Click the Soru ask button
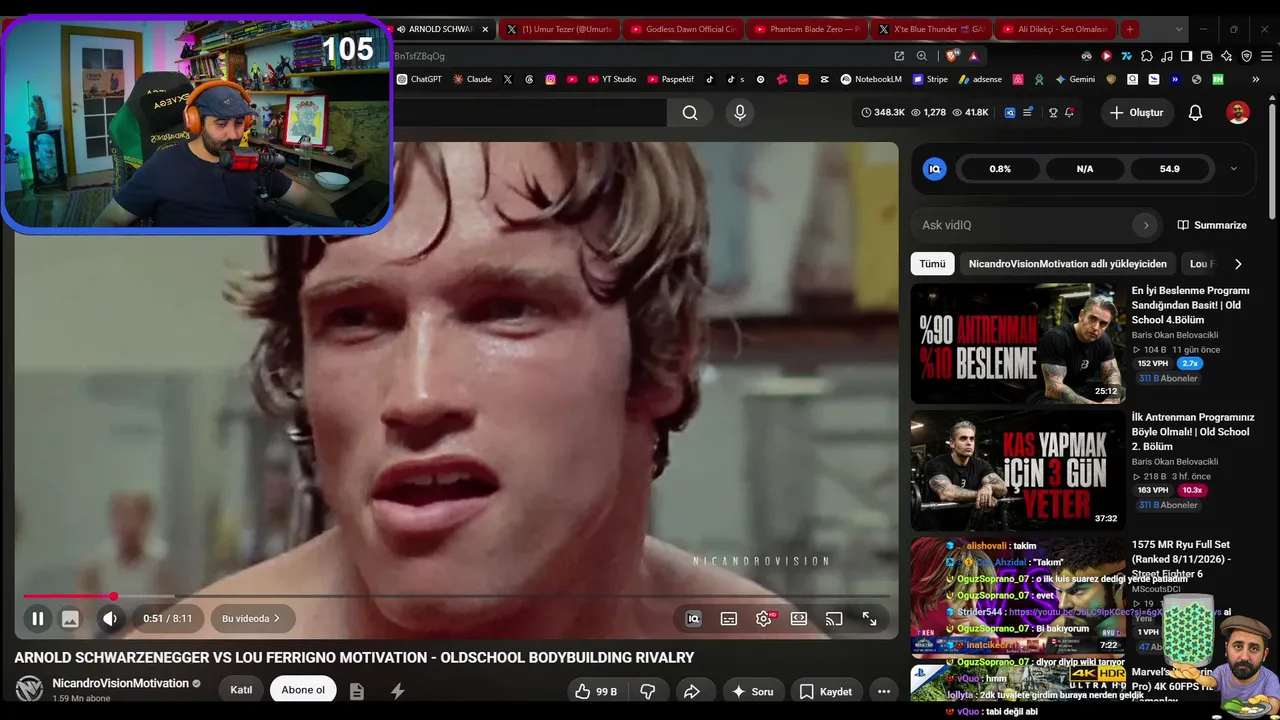 tap(752, 691)
